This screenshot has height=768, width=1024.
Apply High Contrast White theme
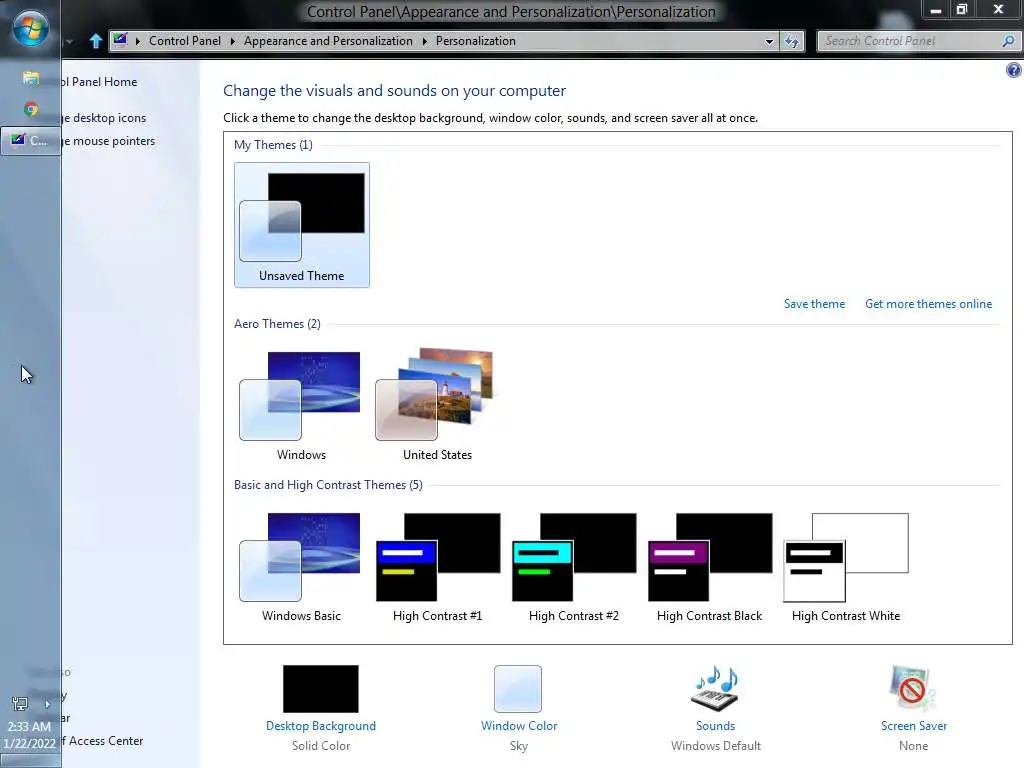[845, 566]
